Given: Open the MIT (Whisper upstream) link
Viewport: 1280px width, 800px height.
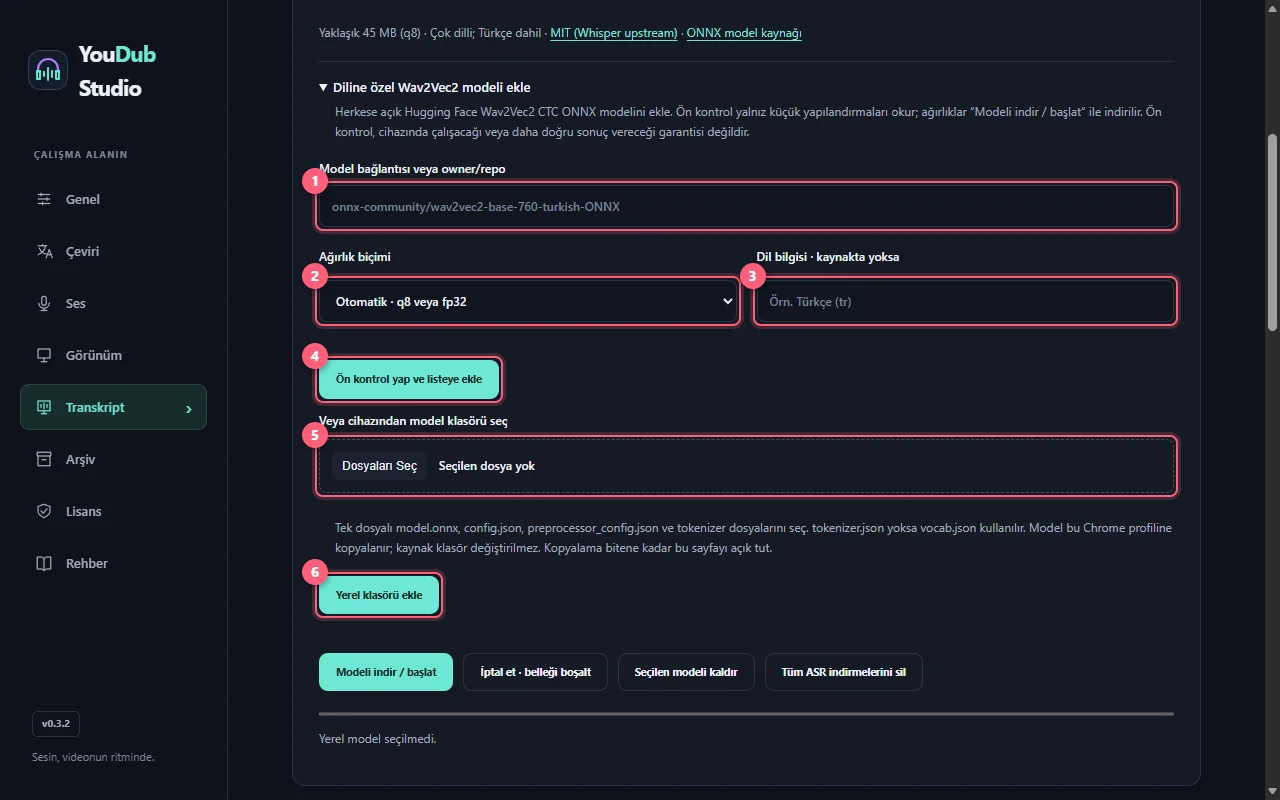Looking at the screenshot, I should click(613, 33).
